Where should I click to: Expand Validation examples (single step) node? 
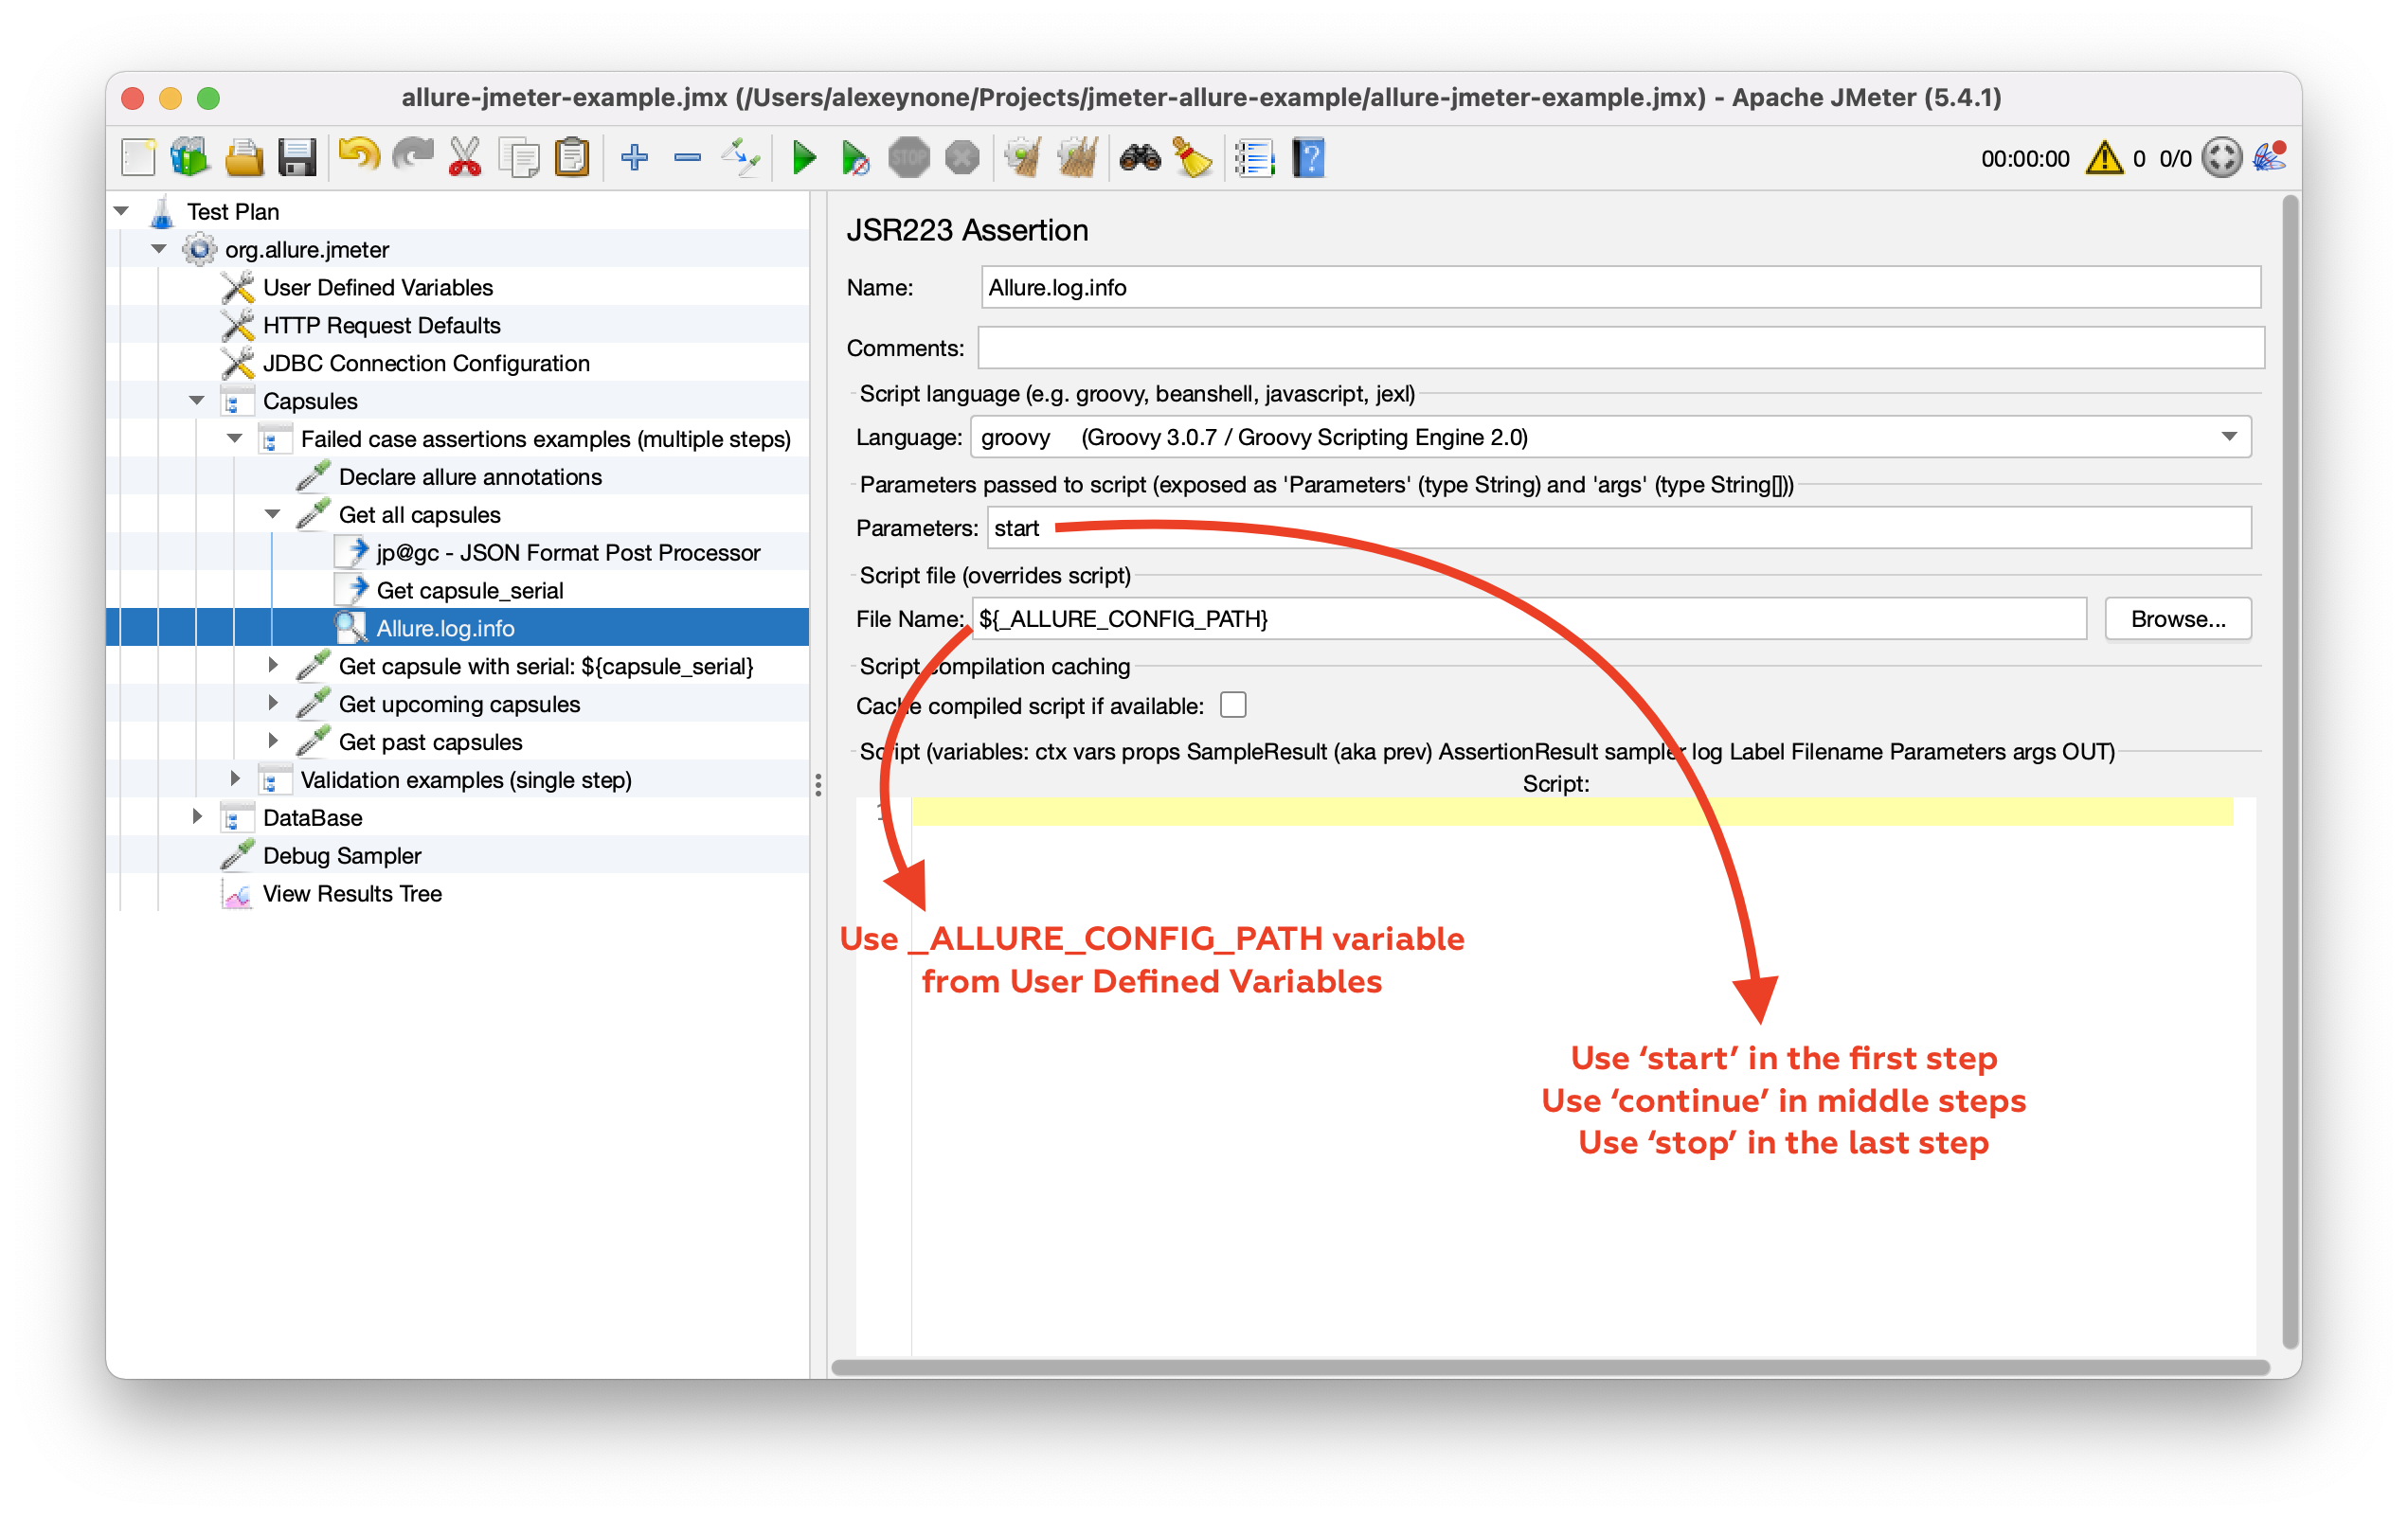(235, 780)
